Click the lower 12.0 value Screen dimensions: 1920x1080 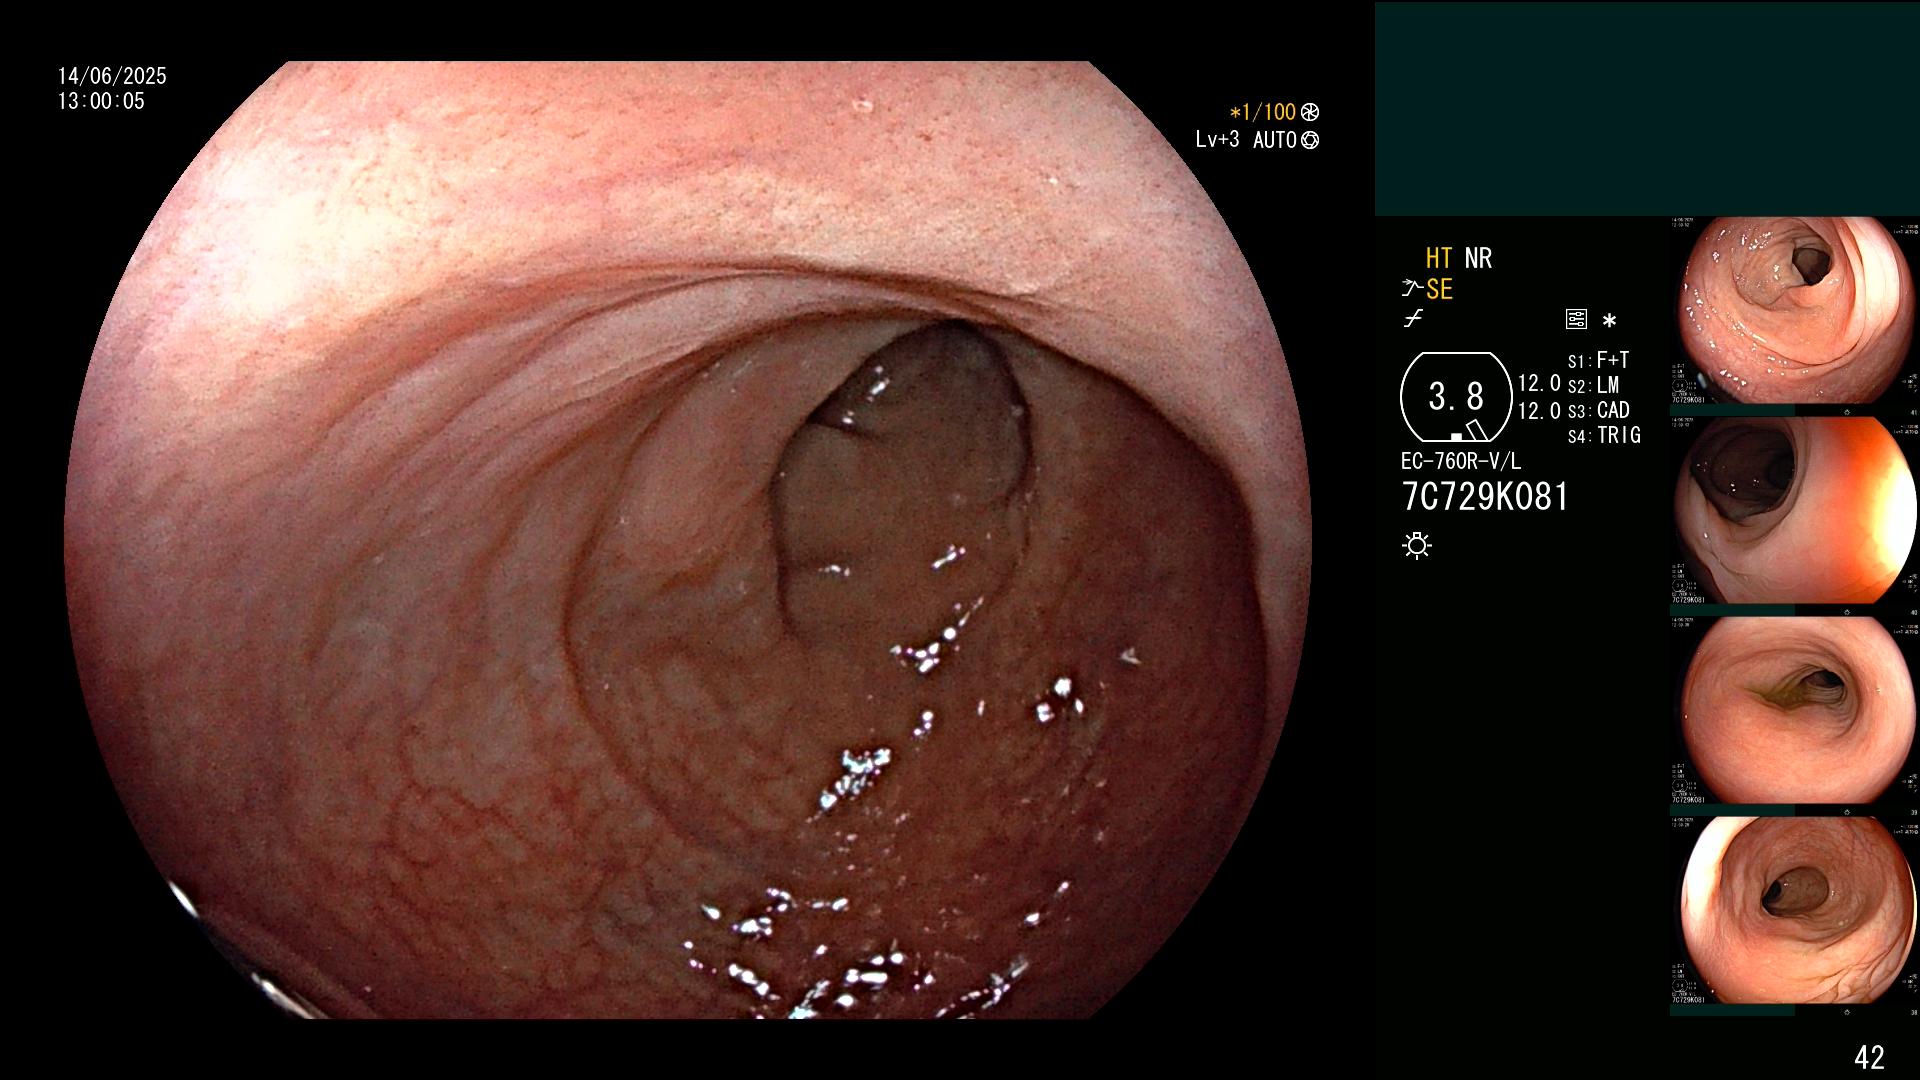(1539, 410)
